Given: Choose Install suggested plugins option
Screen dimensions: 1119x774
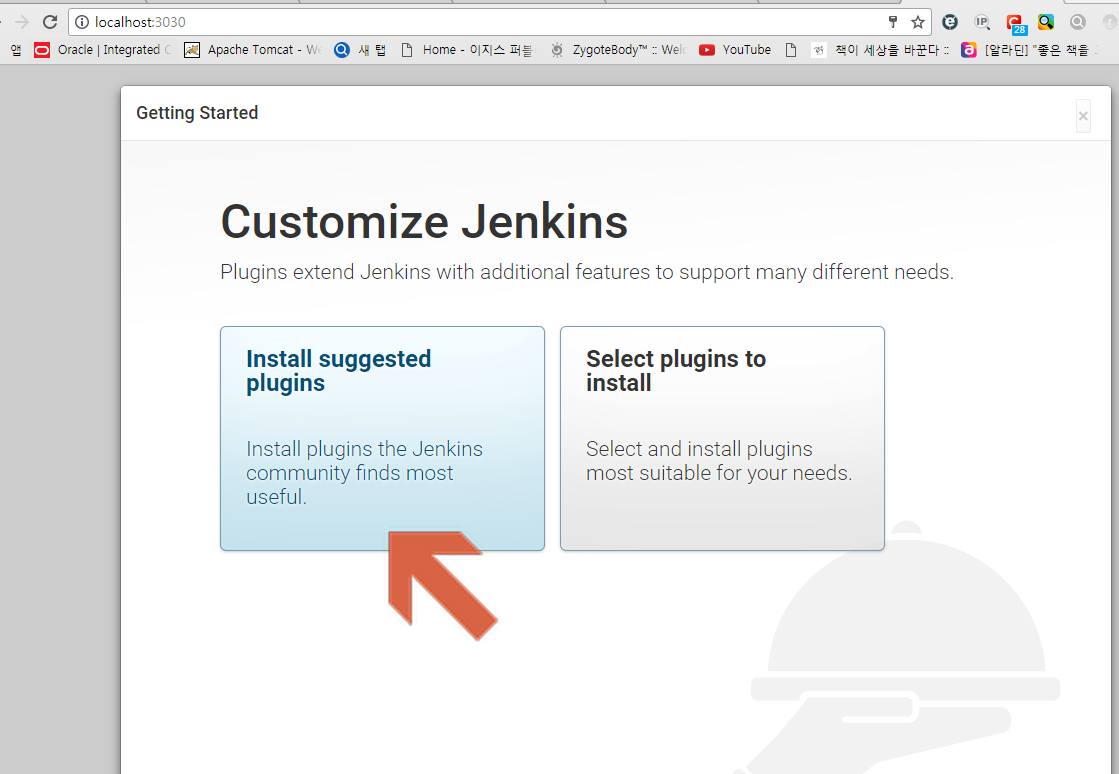Looking at the screenshot, I should (x=382, y=438).
